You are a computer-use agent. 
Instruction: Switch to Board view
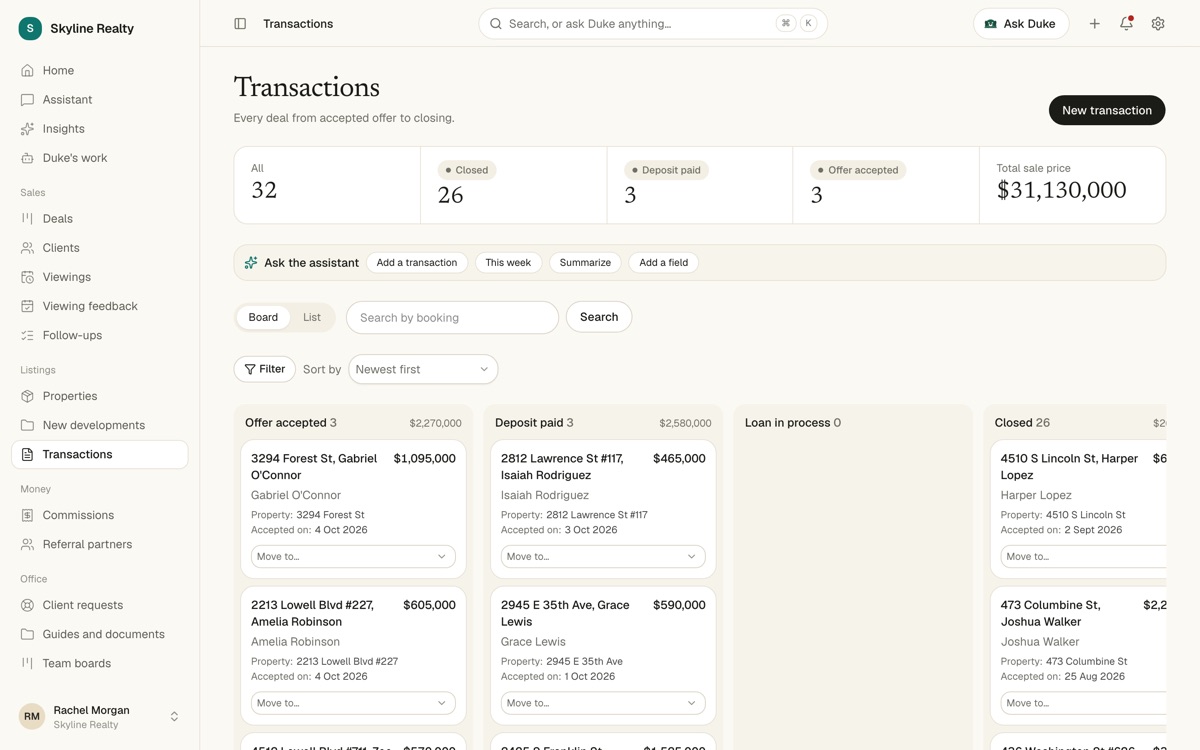(263, 317)
